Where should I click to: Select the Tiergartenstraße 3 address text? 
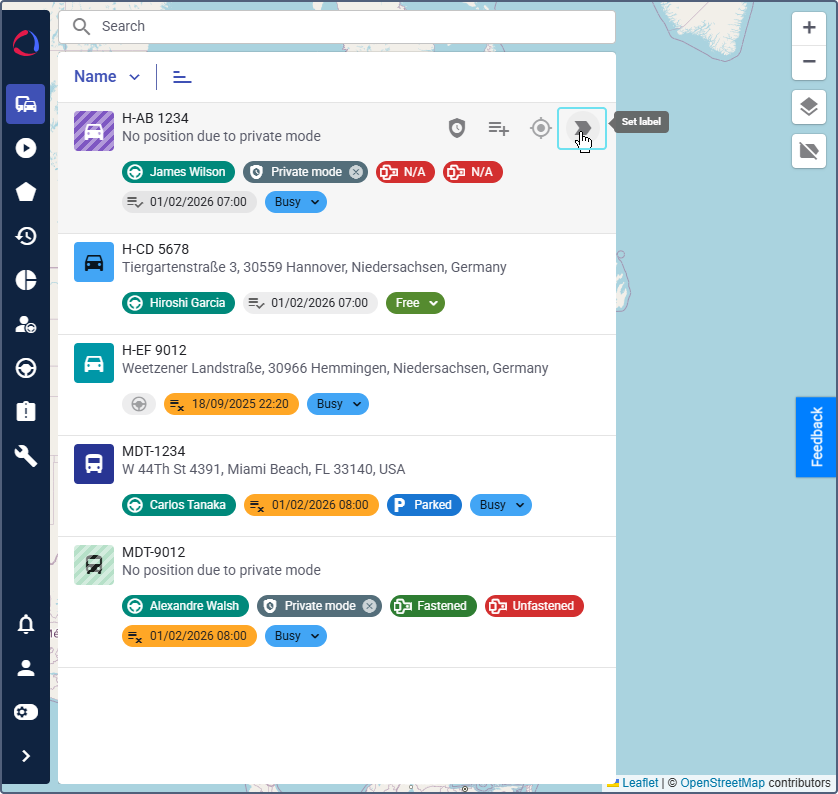[x=314, y=267]
